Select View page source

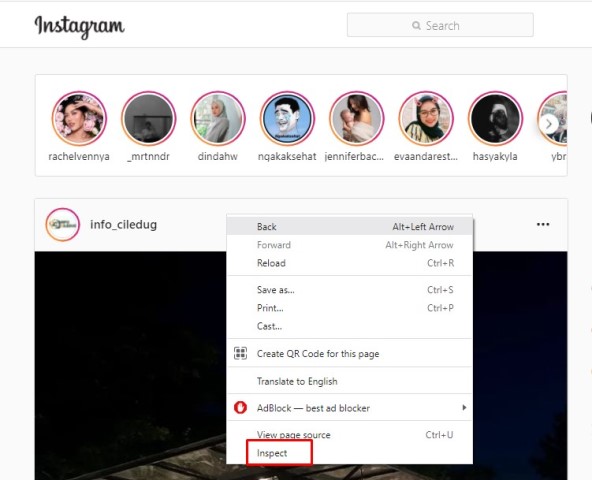350,435
